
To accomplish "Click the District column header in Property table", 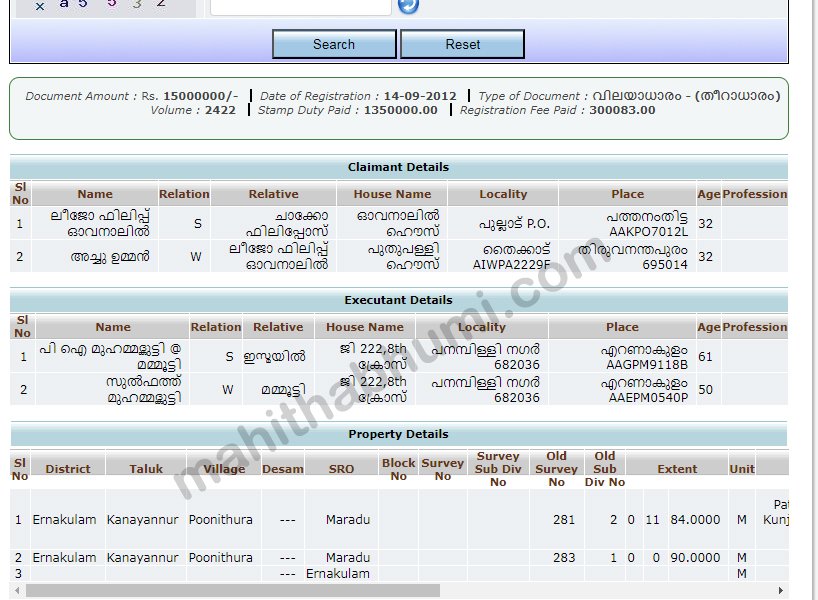I will click(x=68, y=469).
